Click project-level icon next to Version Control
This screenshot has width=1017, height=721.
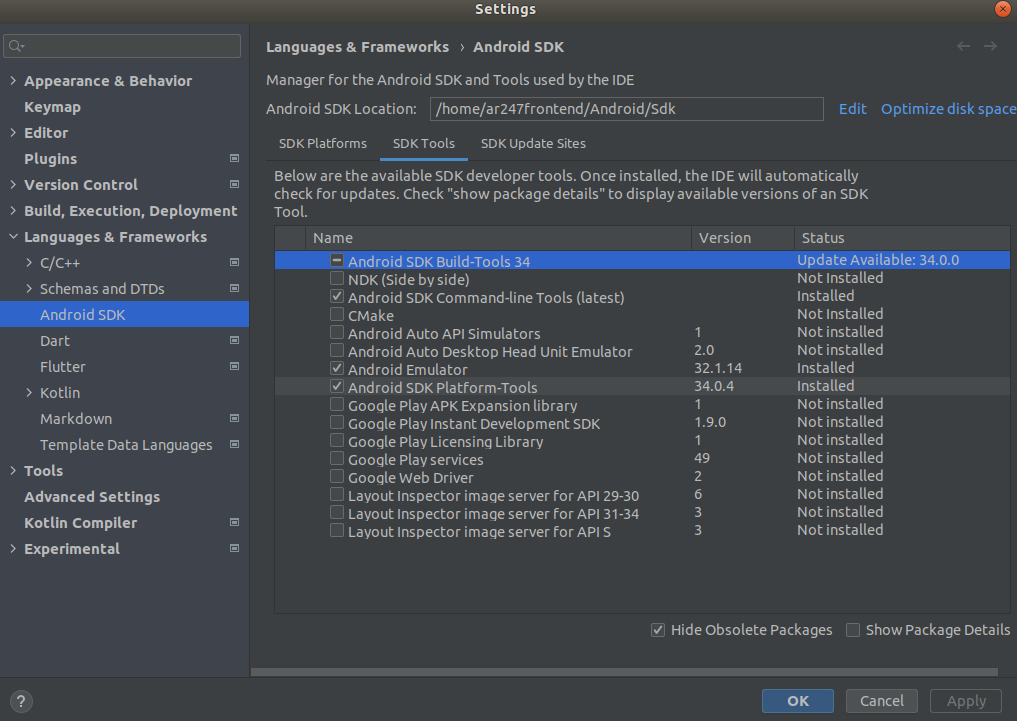tap(235, 184)
